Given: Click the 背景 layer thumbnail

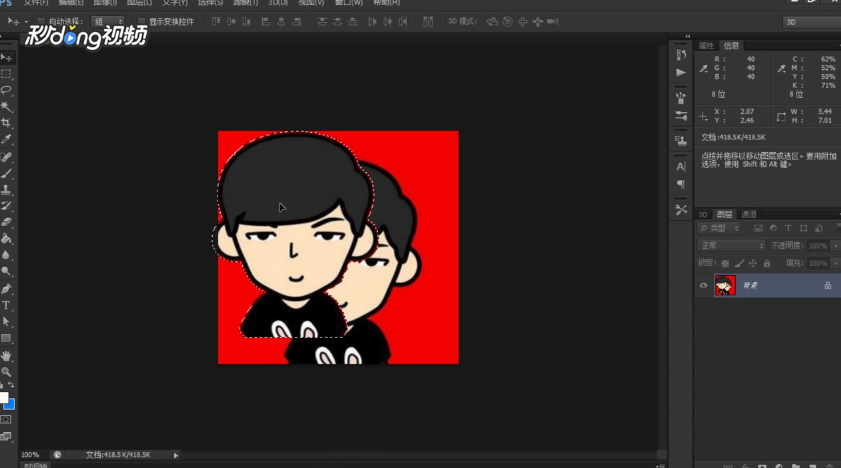Looking at the screenshot, I should pos(725,285).
